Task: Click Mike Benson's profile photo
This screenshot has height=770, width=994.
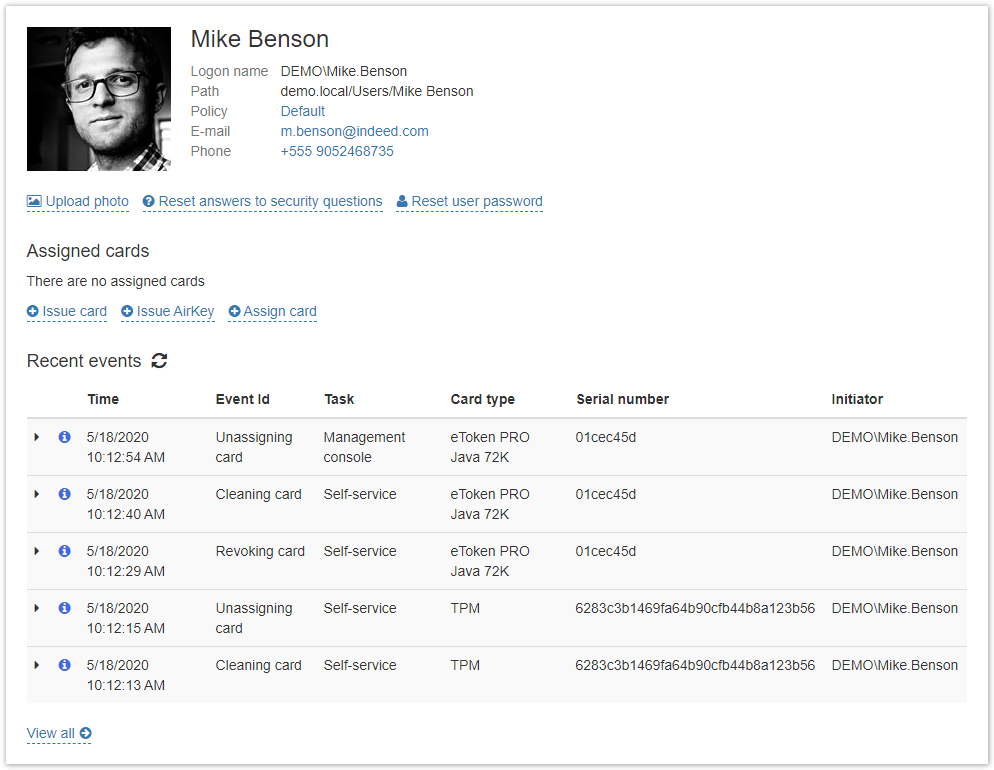Action: pos(99,99)
